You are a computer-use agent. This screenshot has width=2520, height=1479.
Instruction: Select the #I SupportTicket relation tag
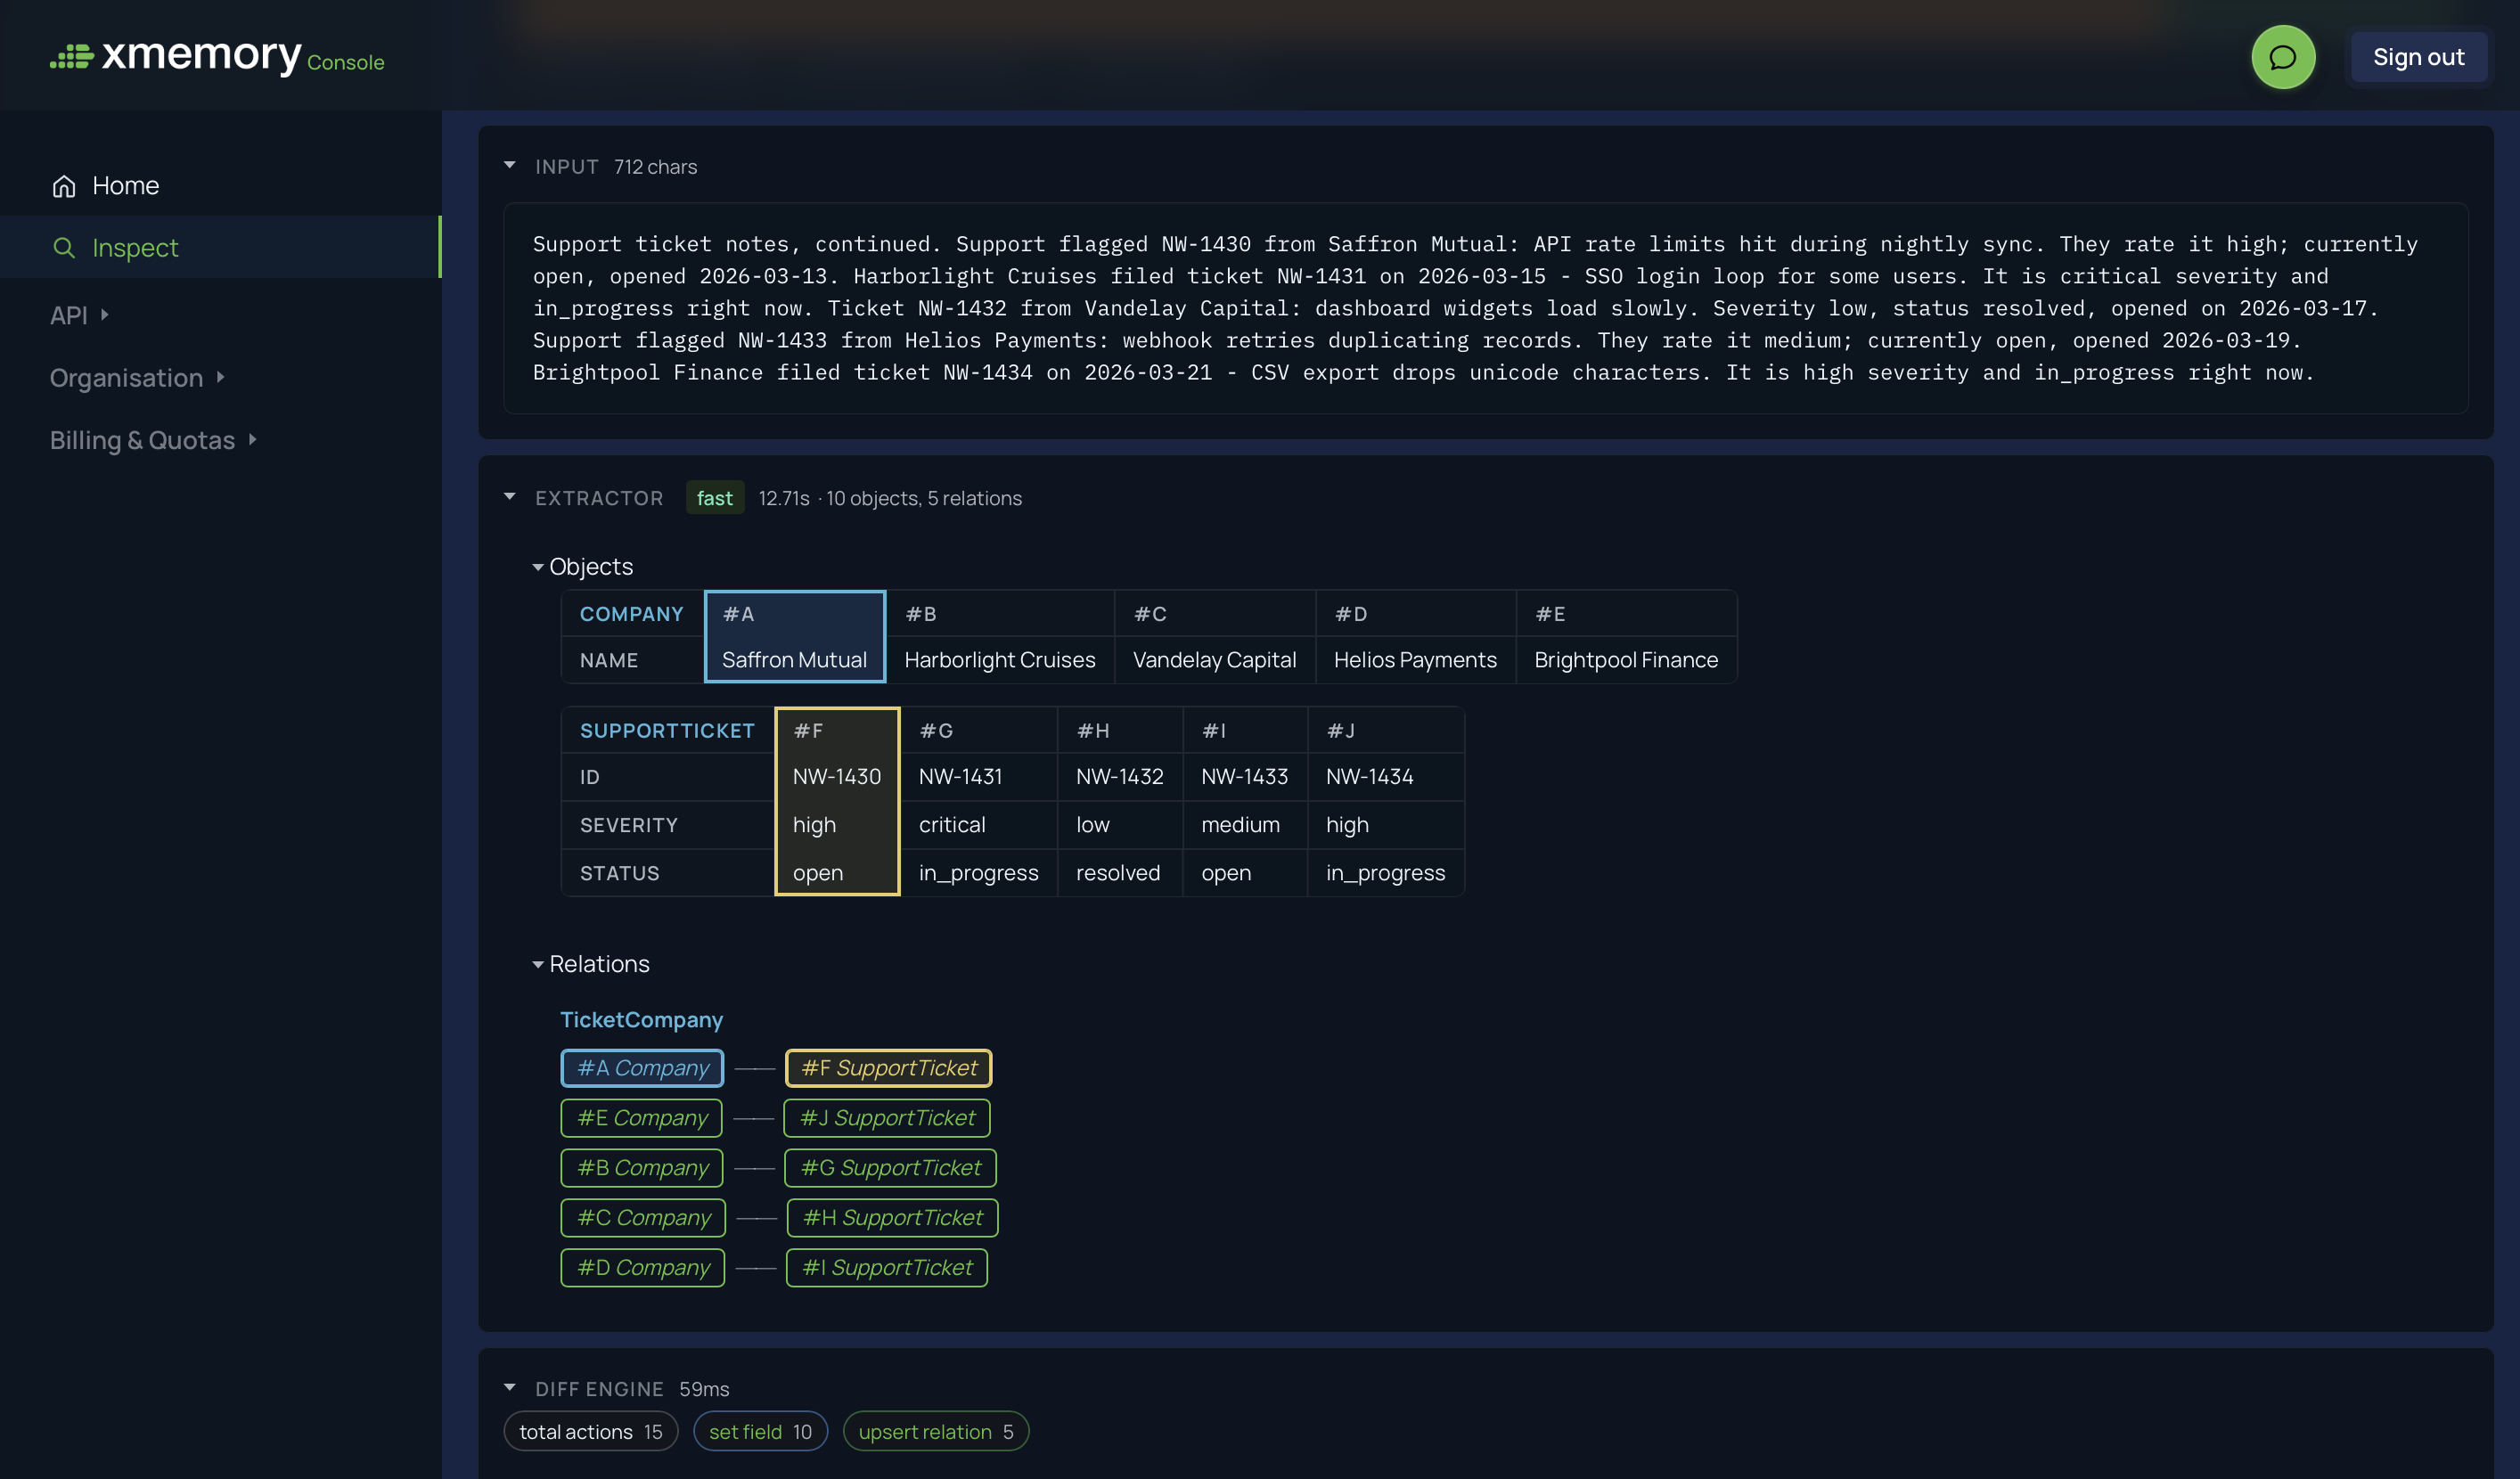tap(886, 1268)
